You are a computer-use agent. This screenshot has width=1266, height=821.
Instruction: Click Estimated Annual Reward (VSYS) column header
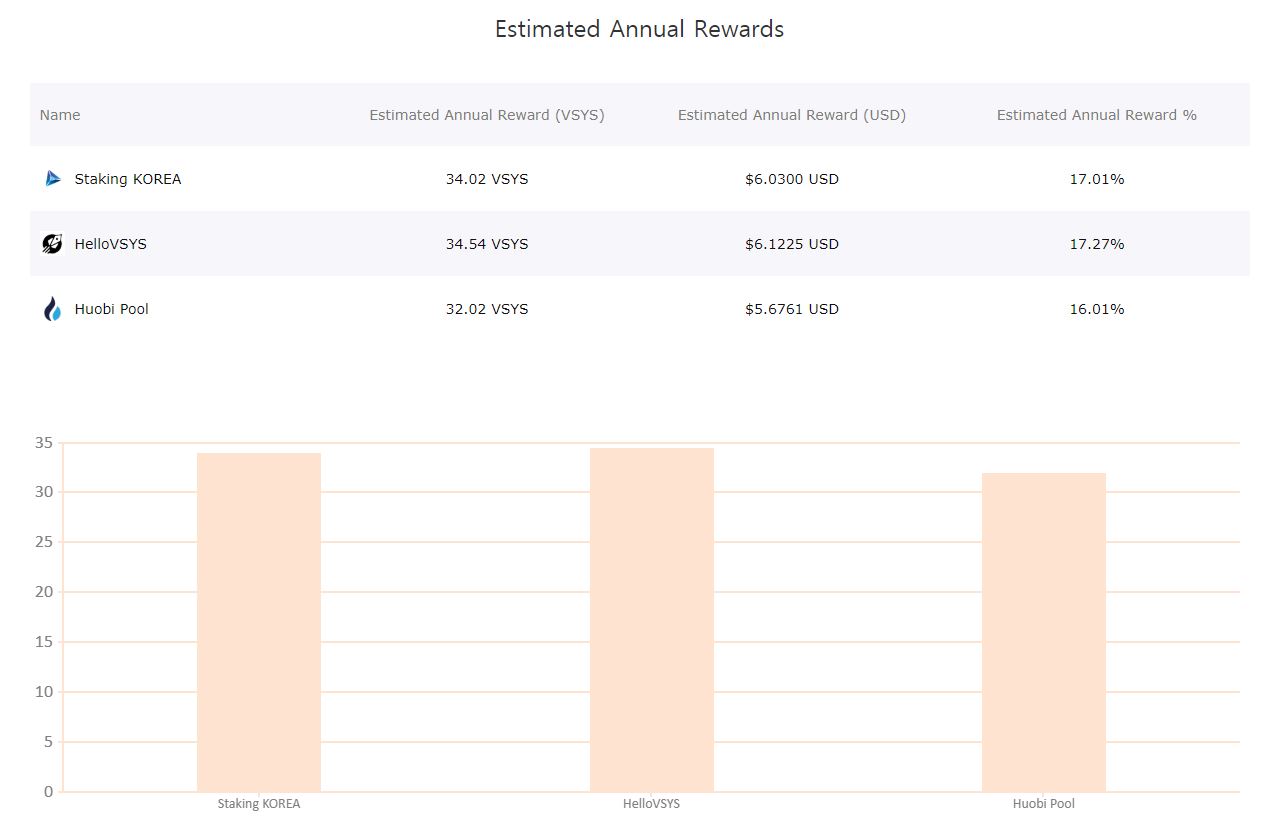[x=487, y=115]
